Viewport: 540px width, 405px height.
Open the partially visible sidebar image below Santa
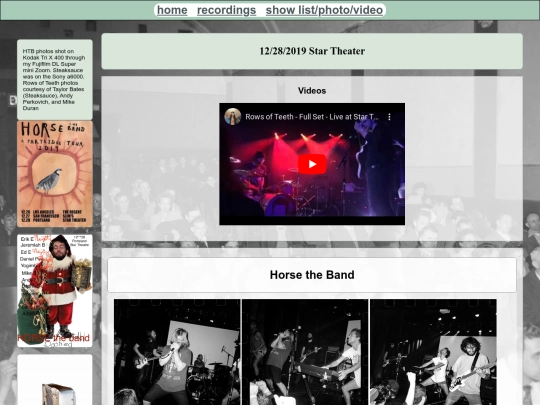(x=55, y=380)
